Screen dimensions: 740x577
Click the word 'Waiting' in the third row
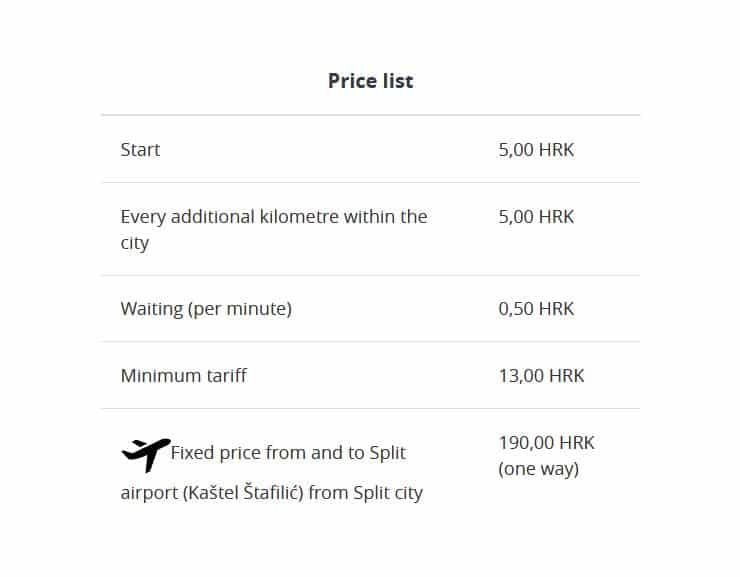pos(152,309)
